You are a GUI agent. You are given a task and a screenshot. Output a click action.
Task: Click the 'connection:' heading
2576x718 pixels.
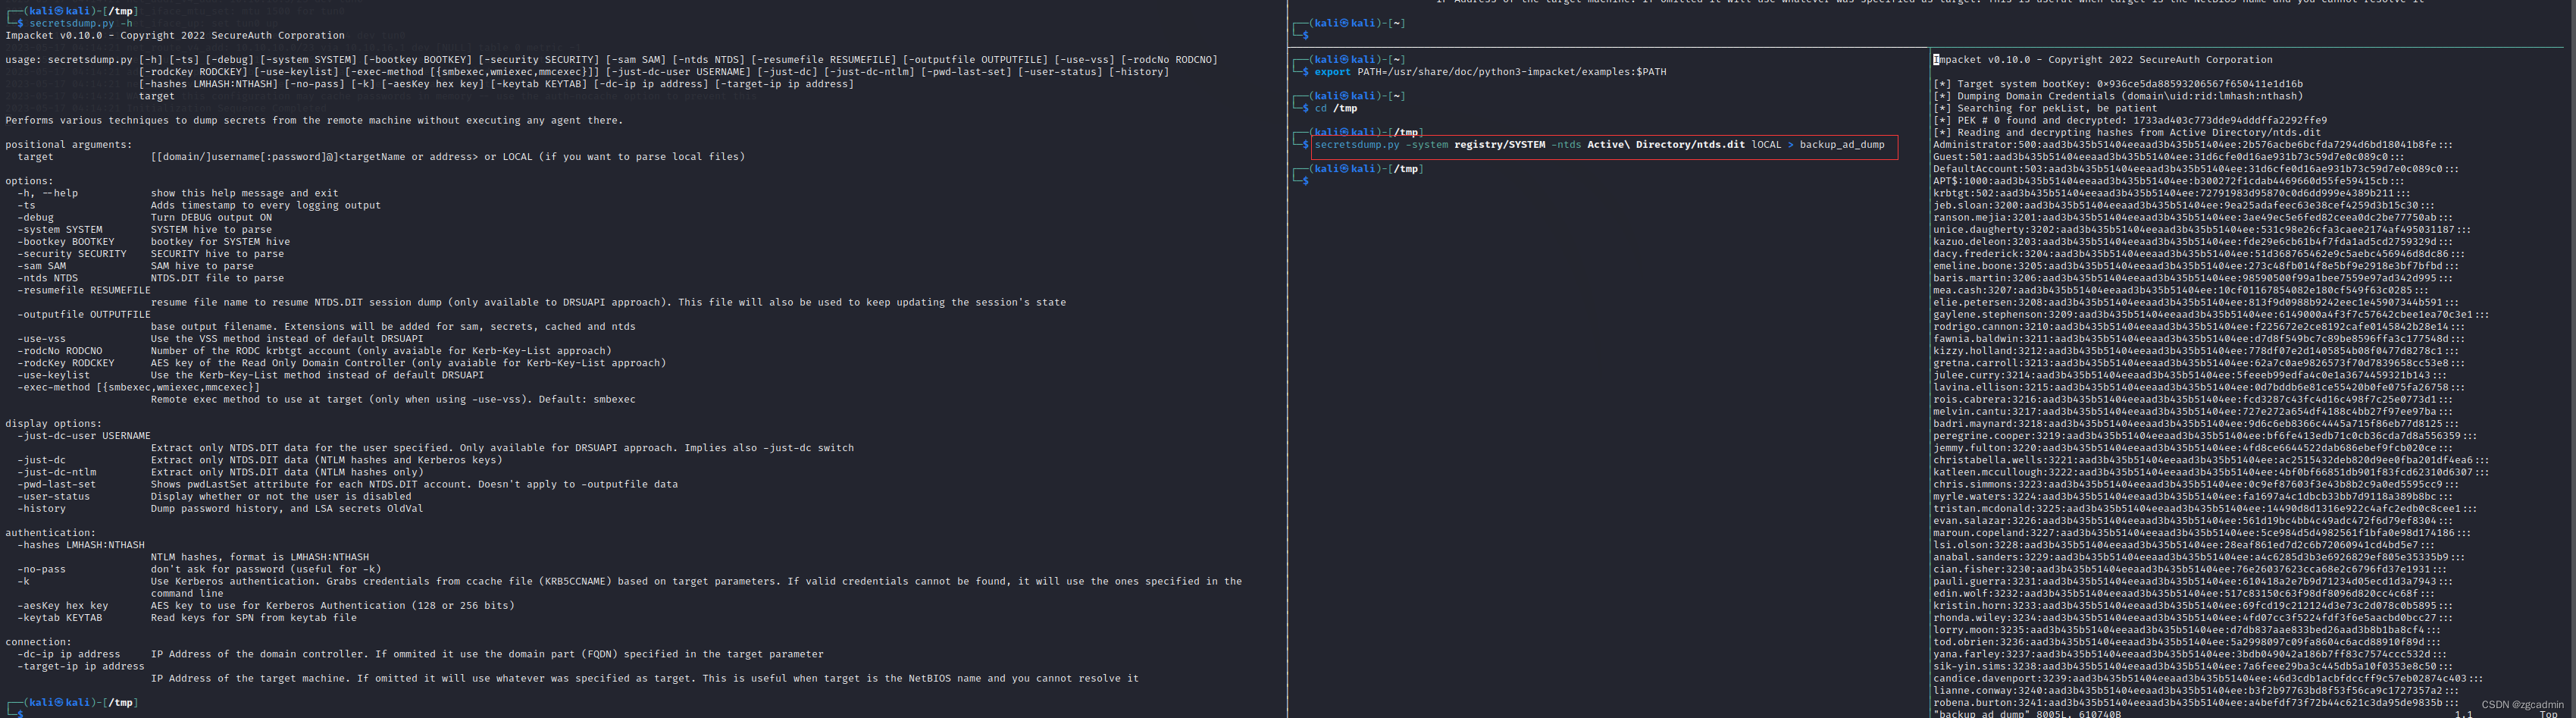tap(38, 642)
